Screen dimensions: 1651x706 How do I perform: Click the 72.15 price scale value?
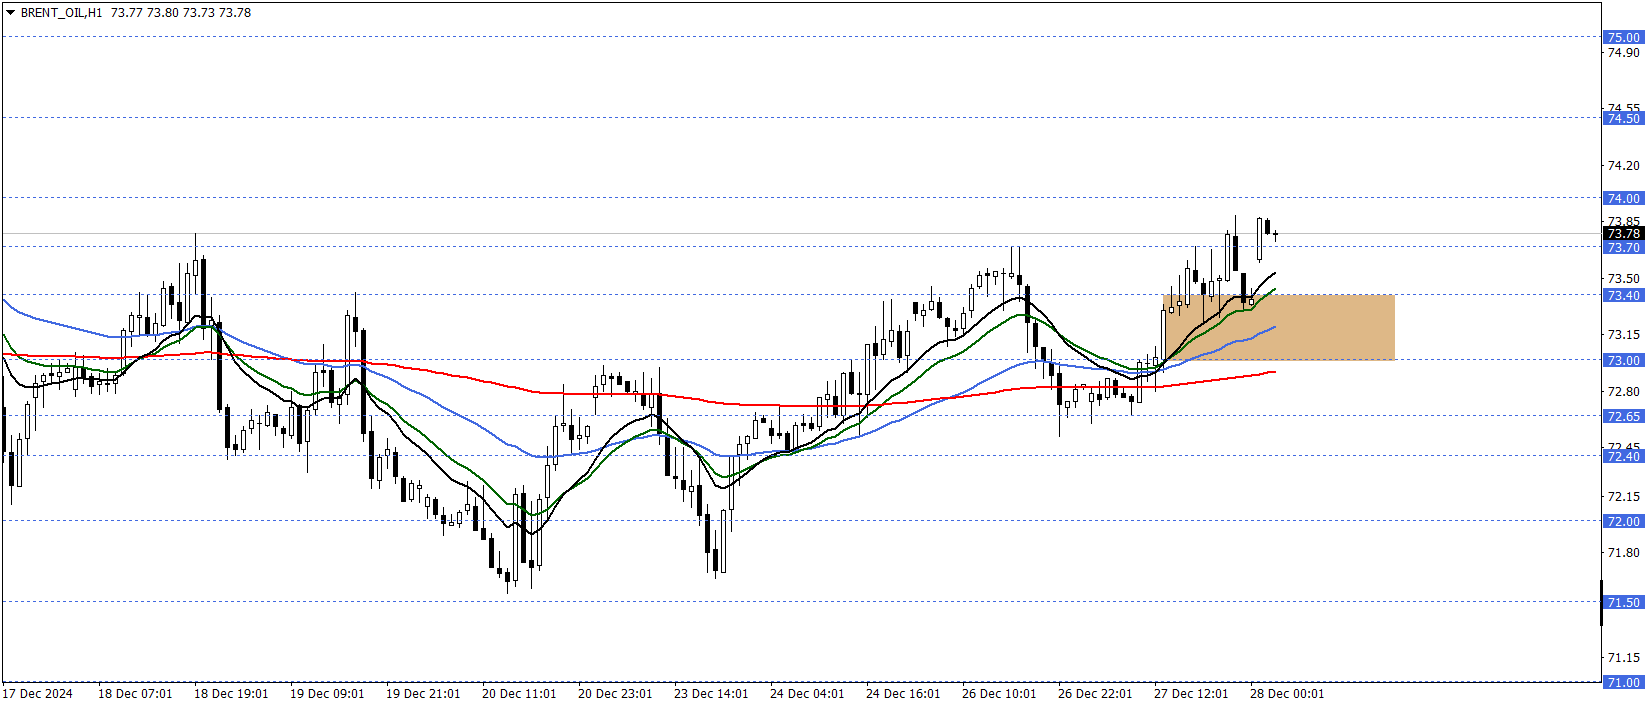1623,496
